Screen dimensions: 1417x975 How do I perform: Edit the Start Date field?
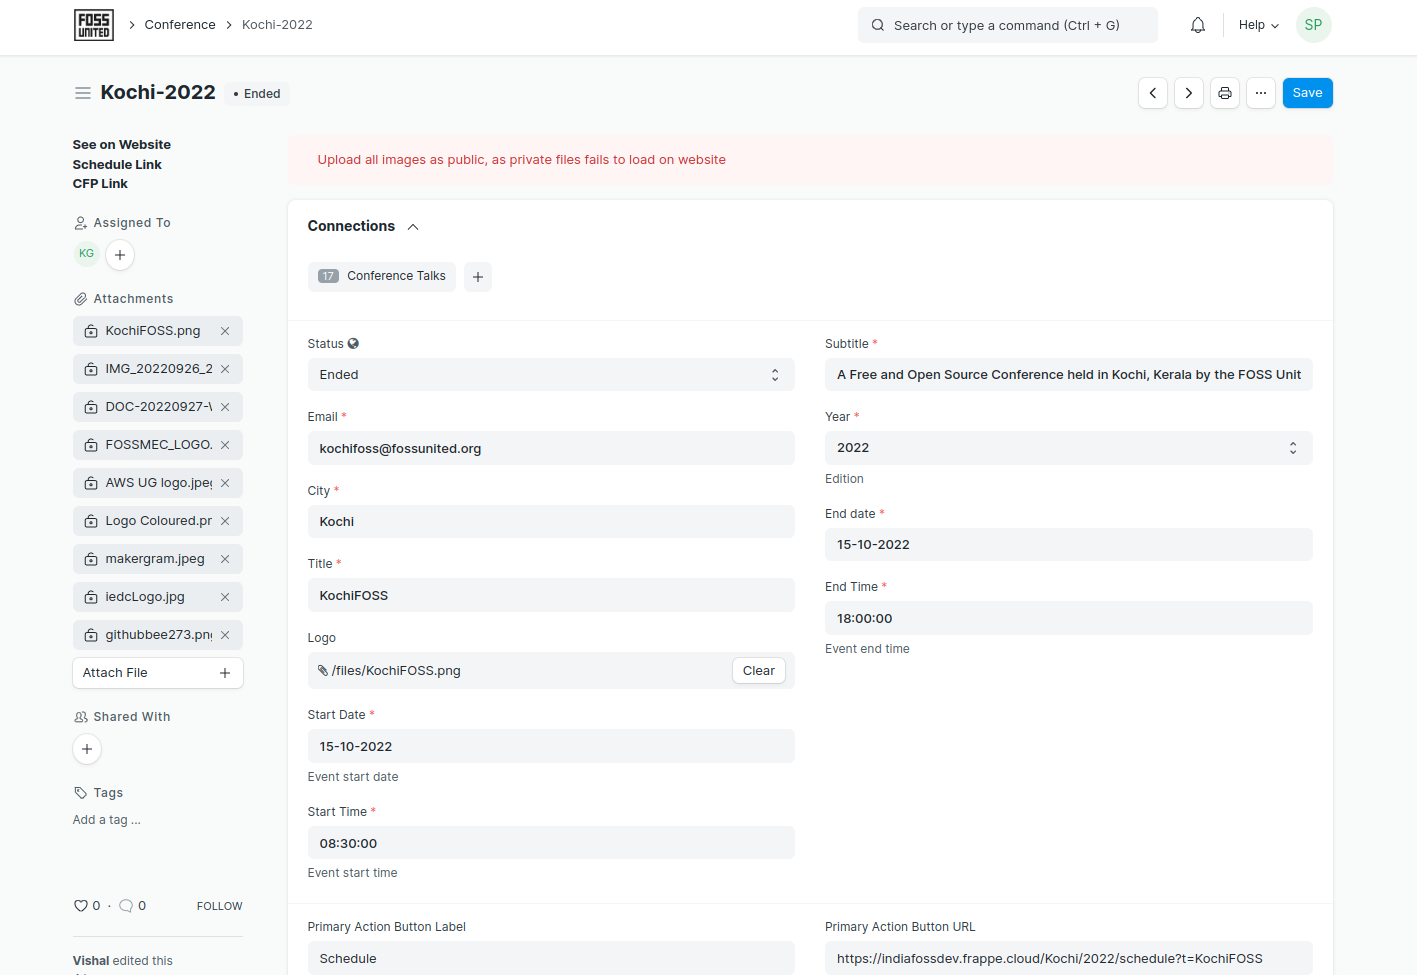(x=551, y=746)
